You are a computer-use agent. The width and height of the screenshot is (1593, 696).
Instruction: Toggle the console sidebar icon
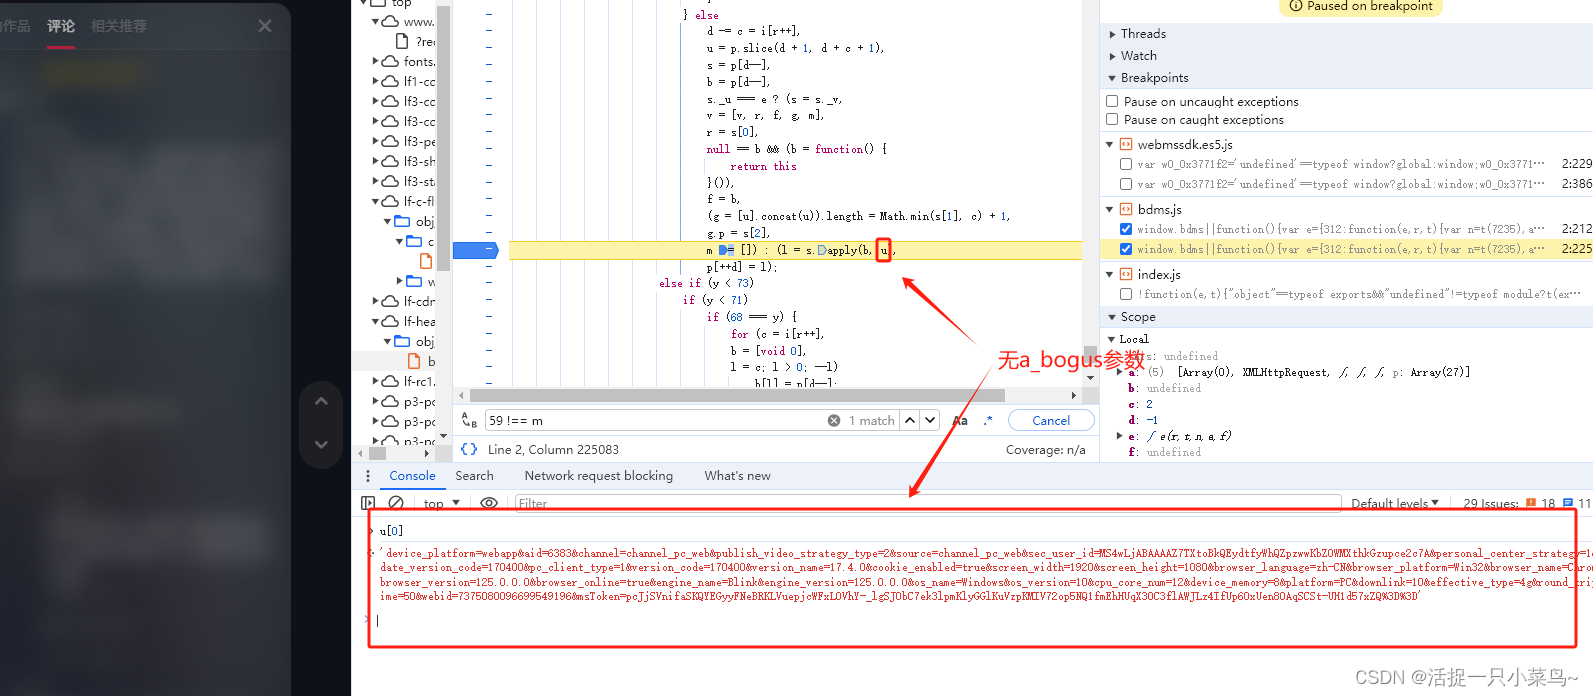point(368,503)
